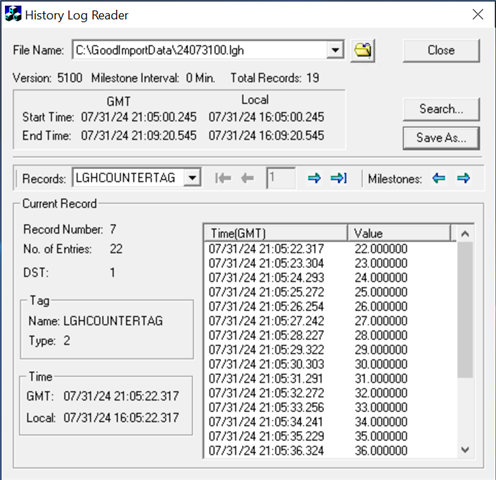Click the Value column header
The height and width of the screenshot is (480, 496).
pos(399,233)
